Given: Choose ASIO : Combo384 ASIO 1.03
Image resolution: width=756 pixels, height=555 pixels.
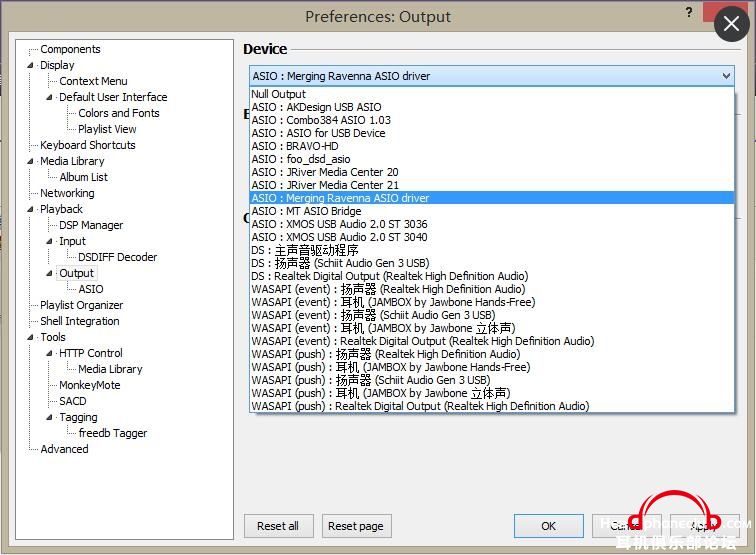Looking at the screenshot, I should coord(492,120).
